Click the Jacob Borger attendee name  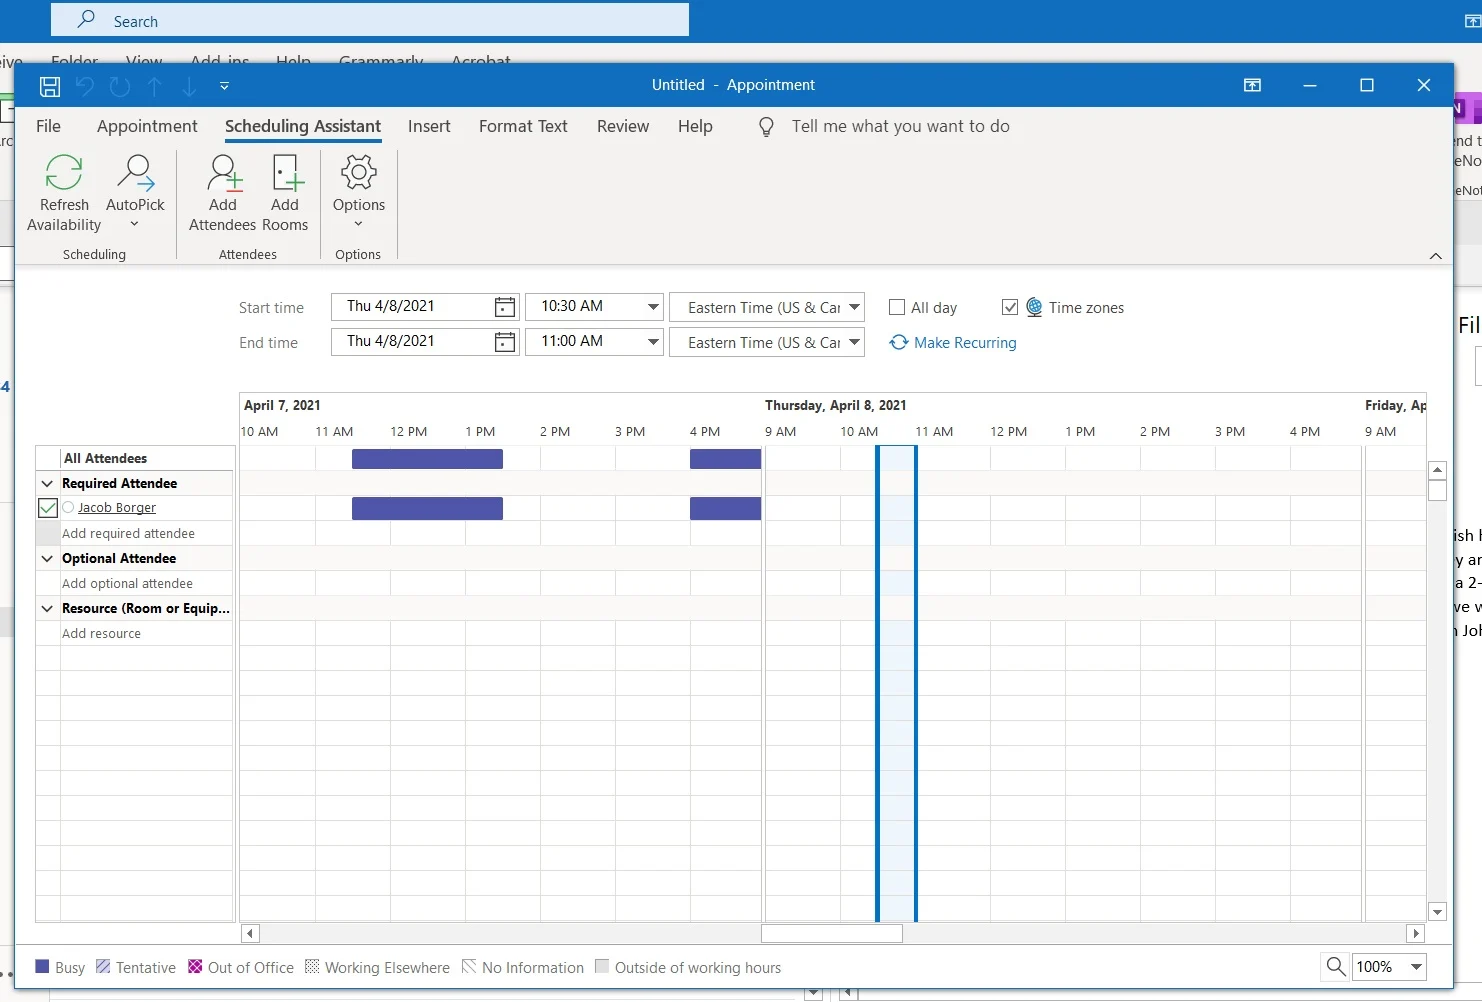click(x=117, y=508)
